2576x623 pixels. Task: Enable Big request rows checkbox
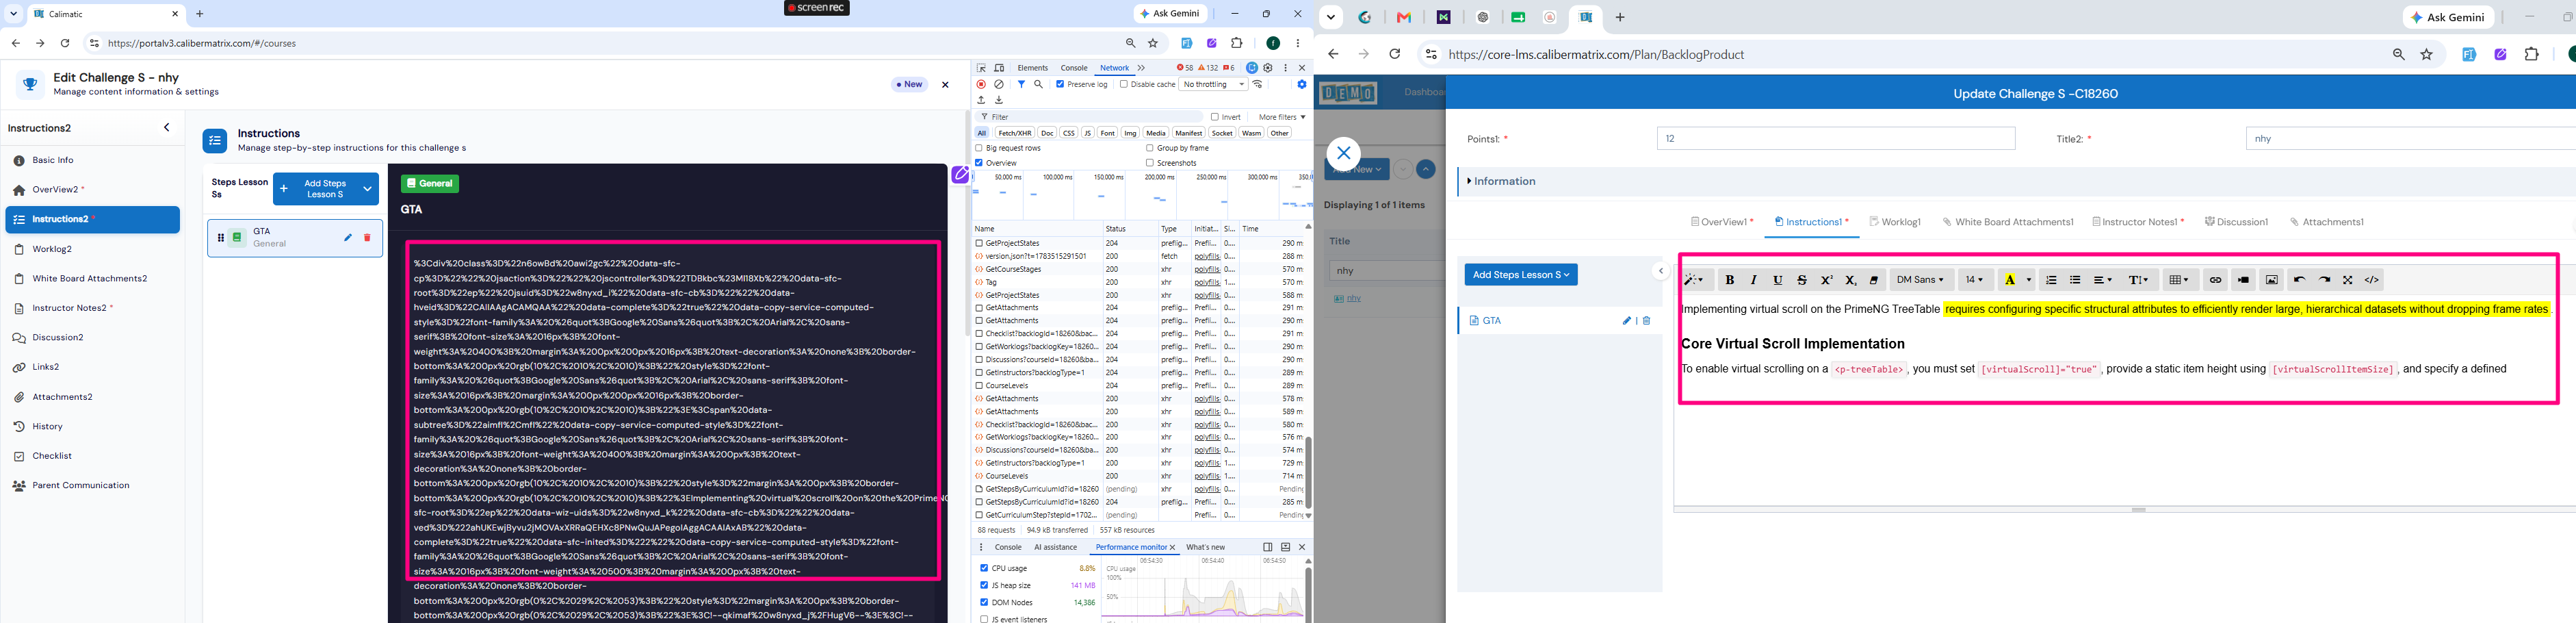coord(979,148)
